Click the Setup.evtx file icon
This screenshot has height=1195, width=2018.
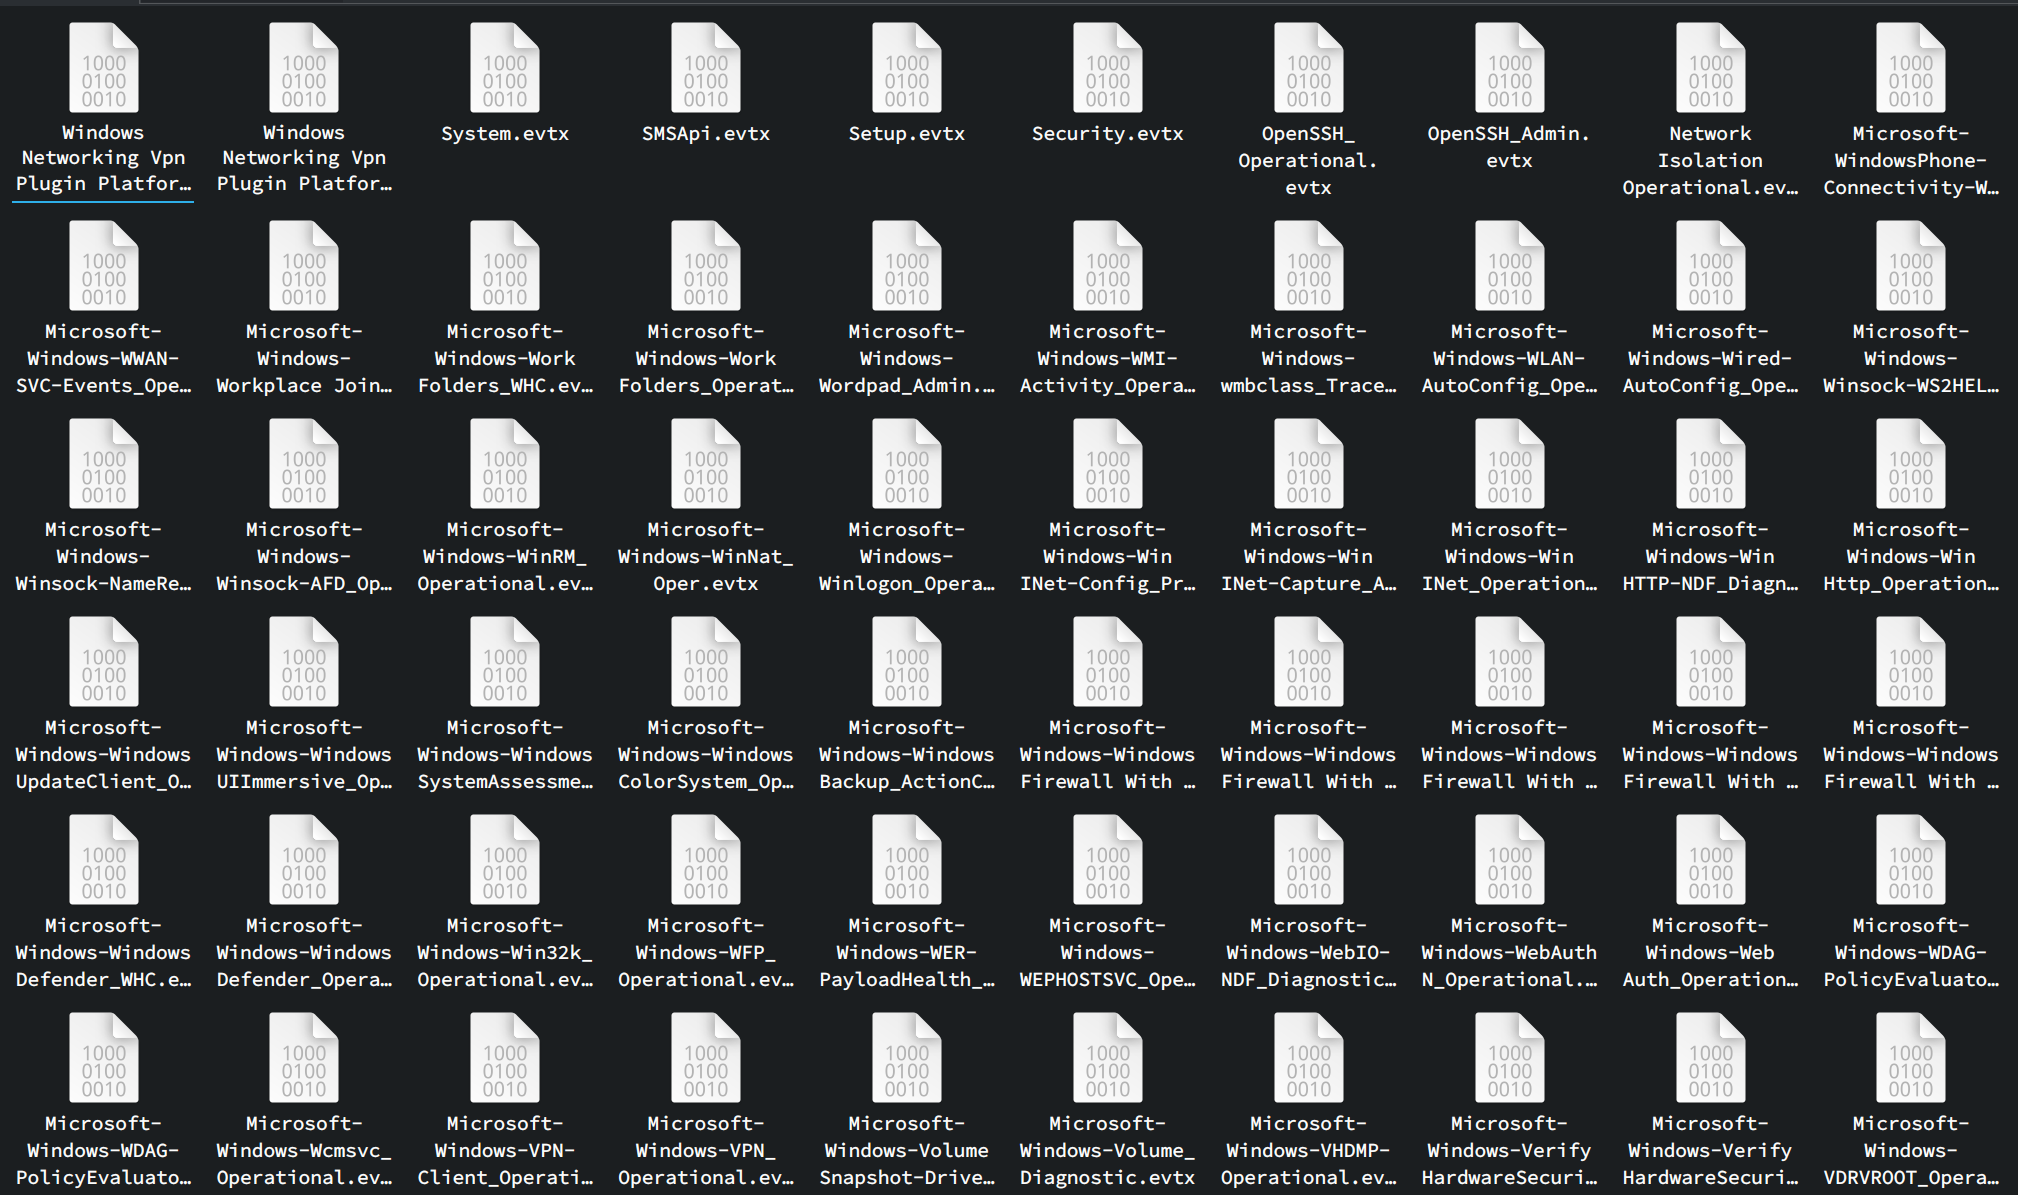[907, 68]
